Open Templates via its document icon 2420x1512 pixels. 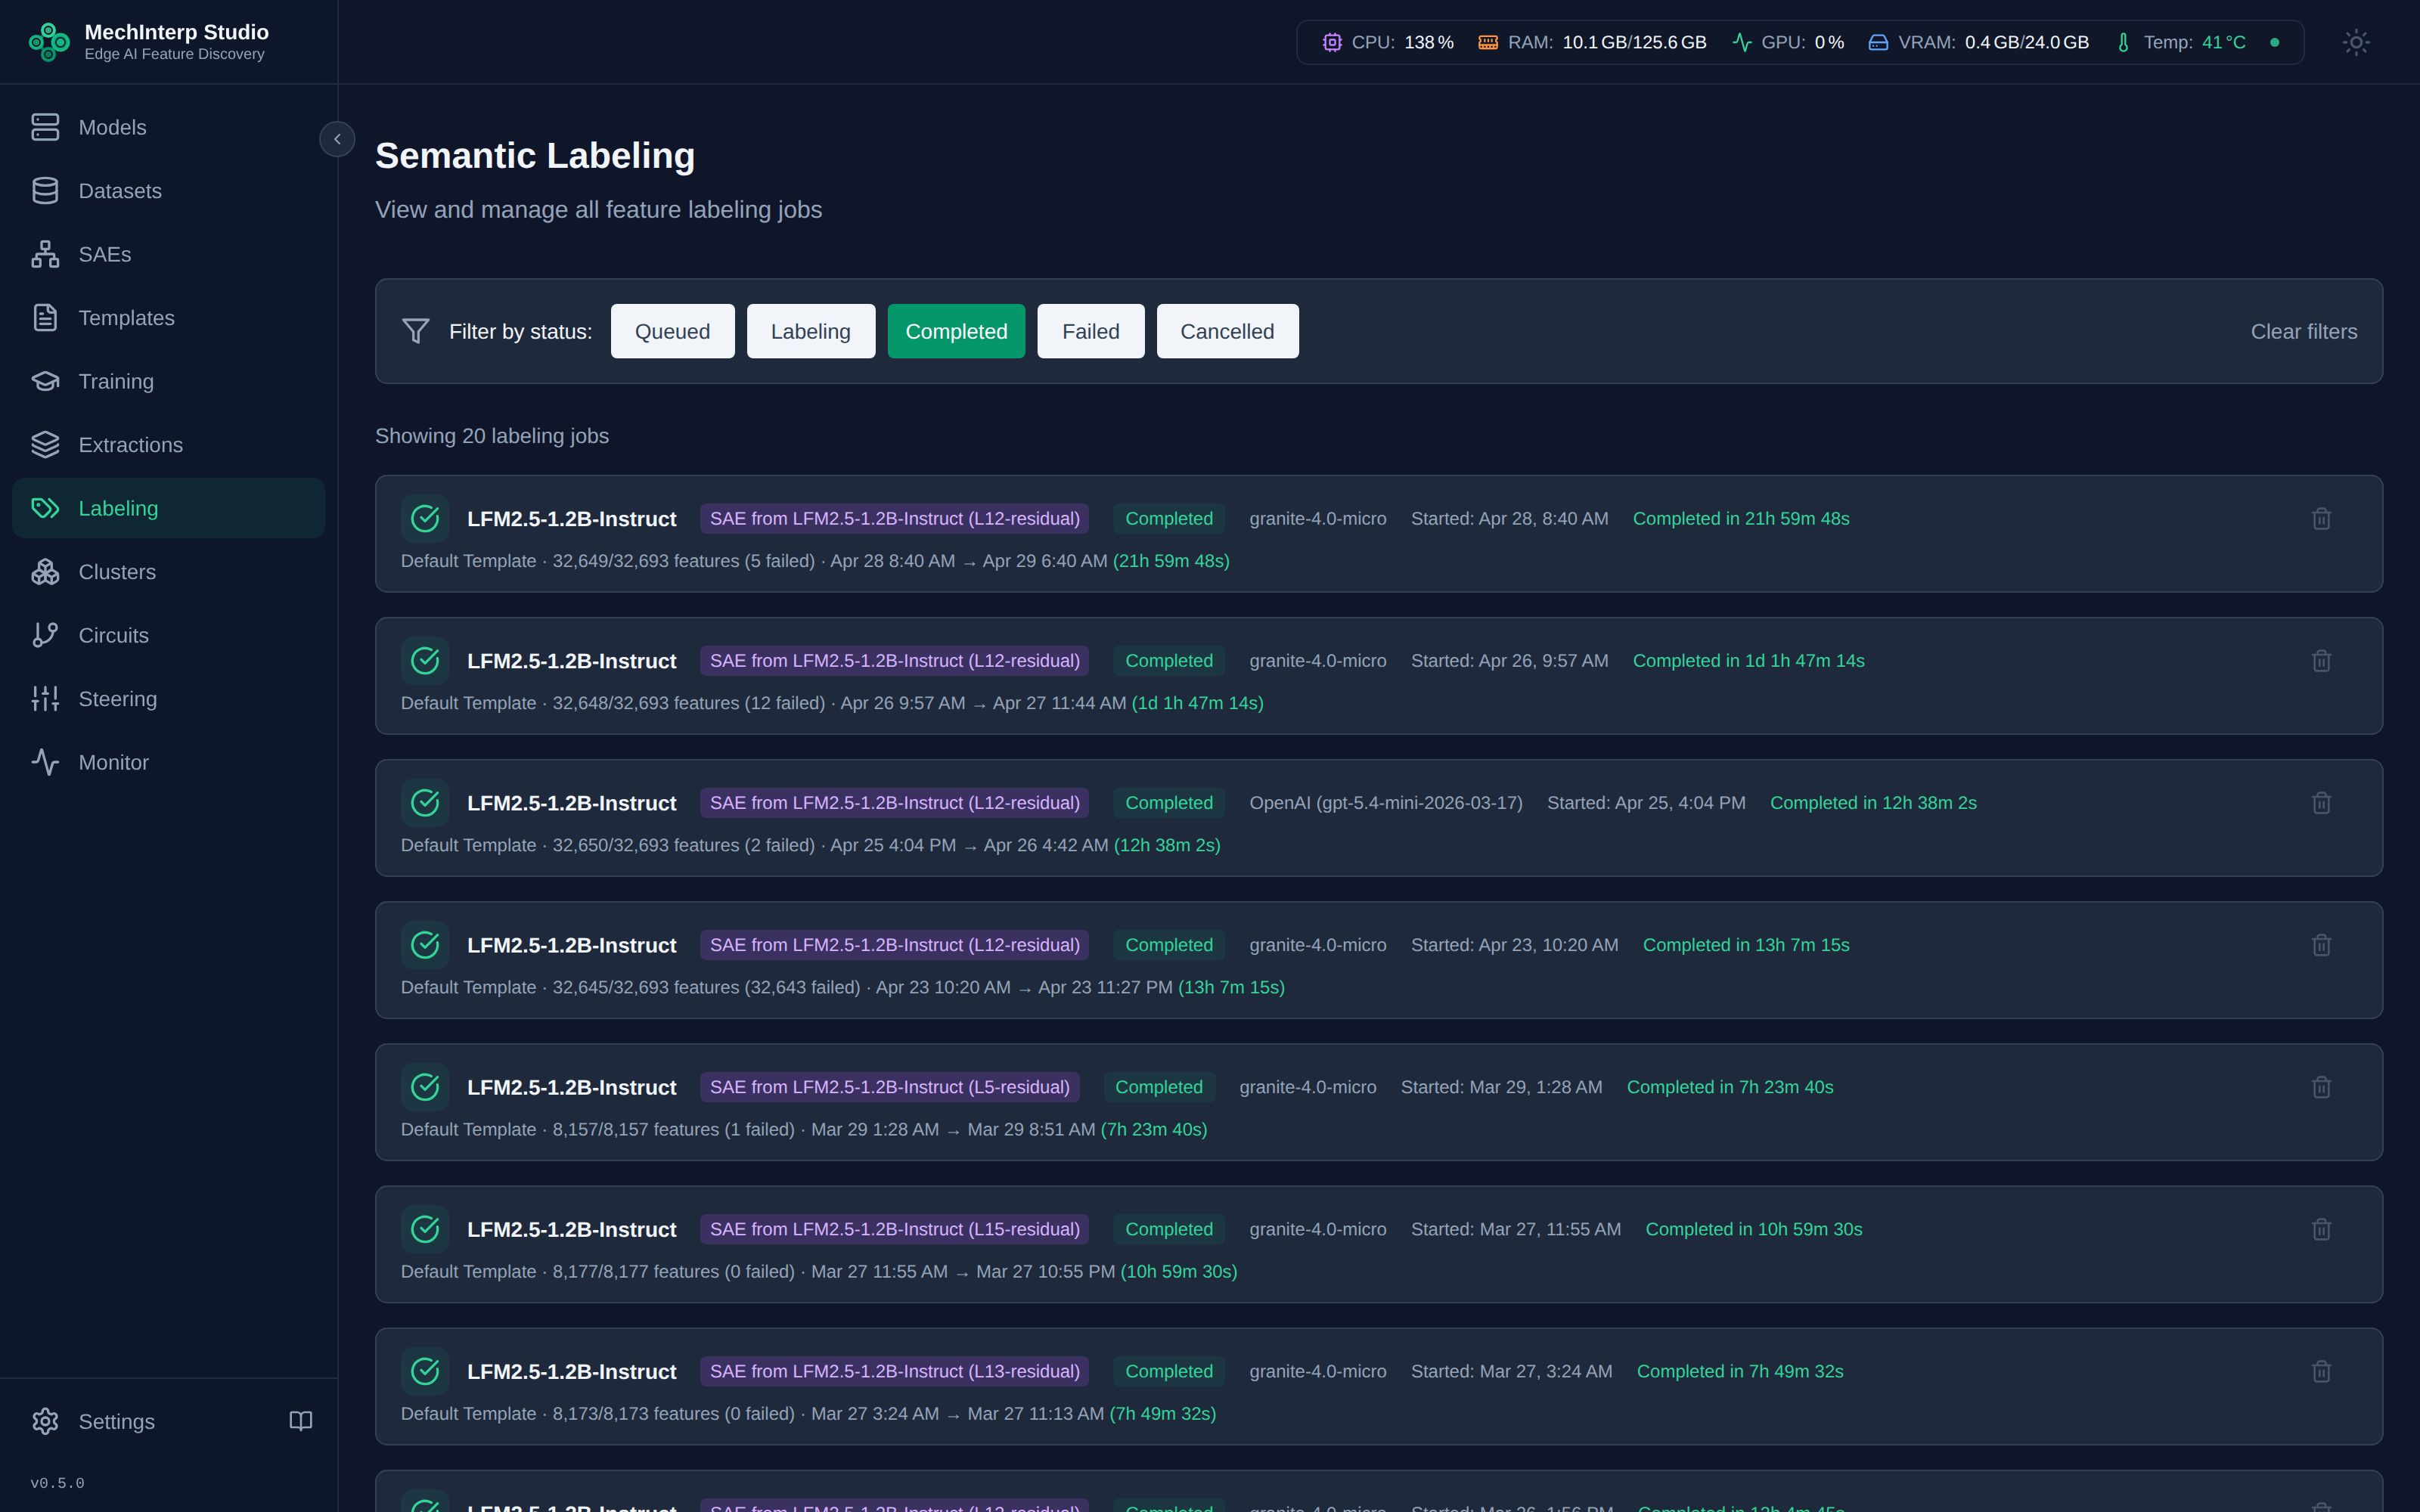45,318
